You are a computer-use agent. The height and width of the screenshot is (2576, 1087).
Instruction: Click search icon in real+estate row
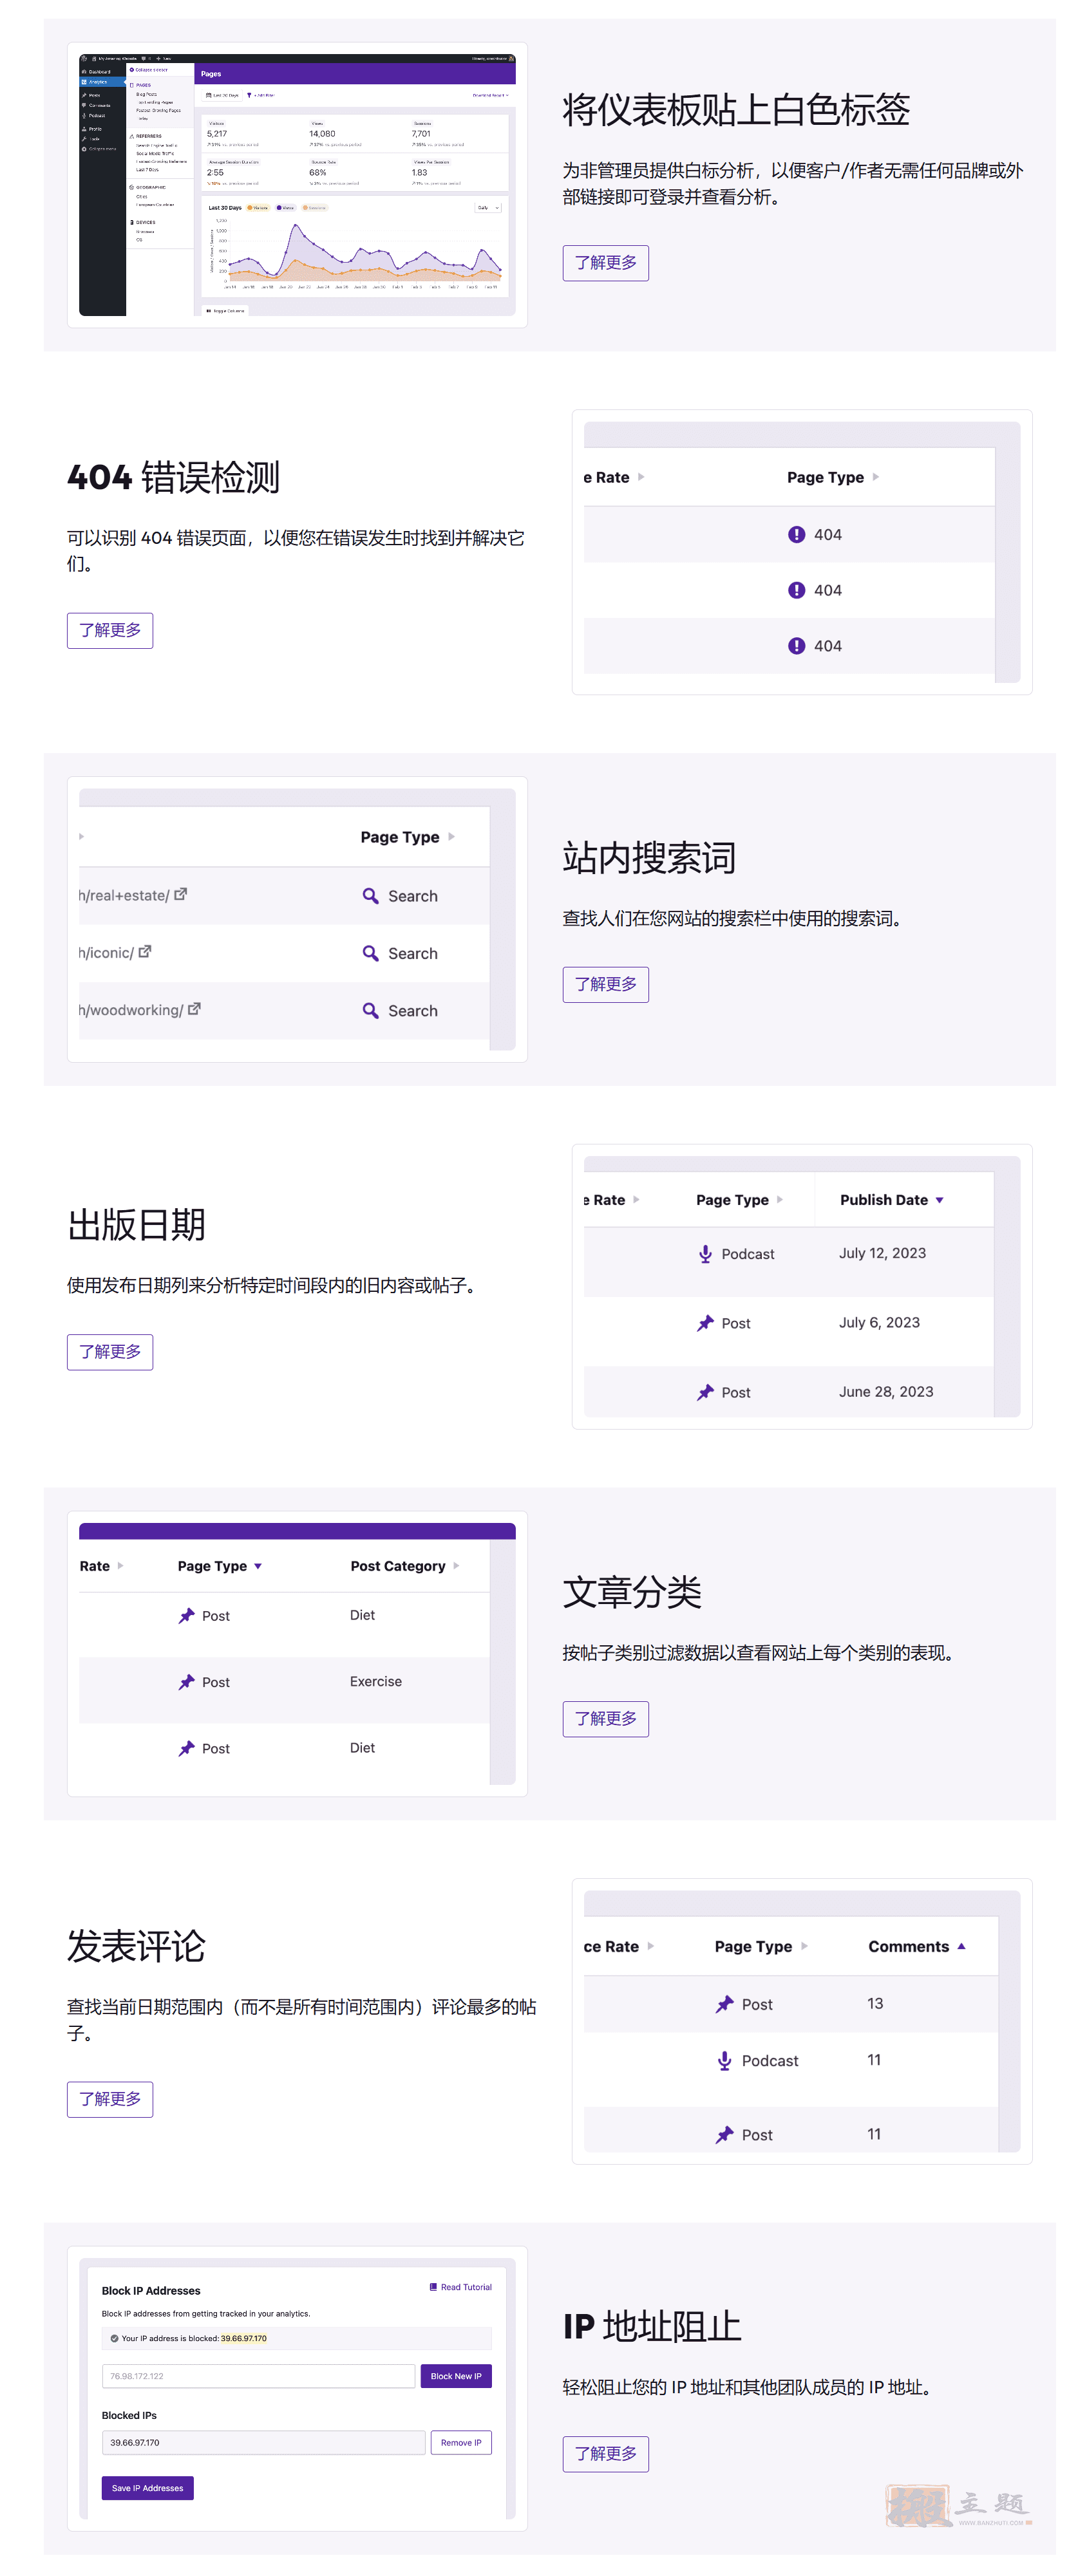pos(370,896)
